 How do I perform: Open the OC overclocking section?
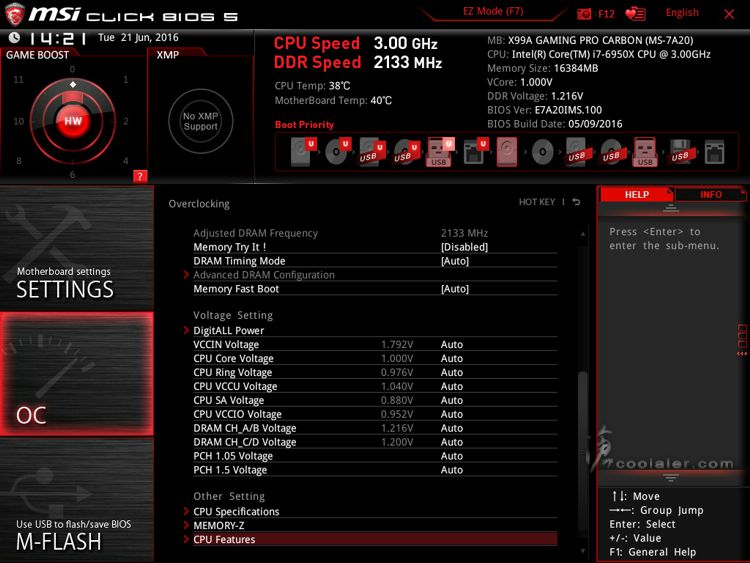tap(77, 374)
